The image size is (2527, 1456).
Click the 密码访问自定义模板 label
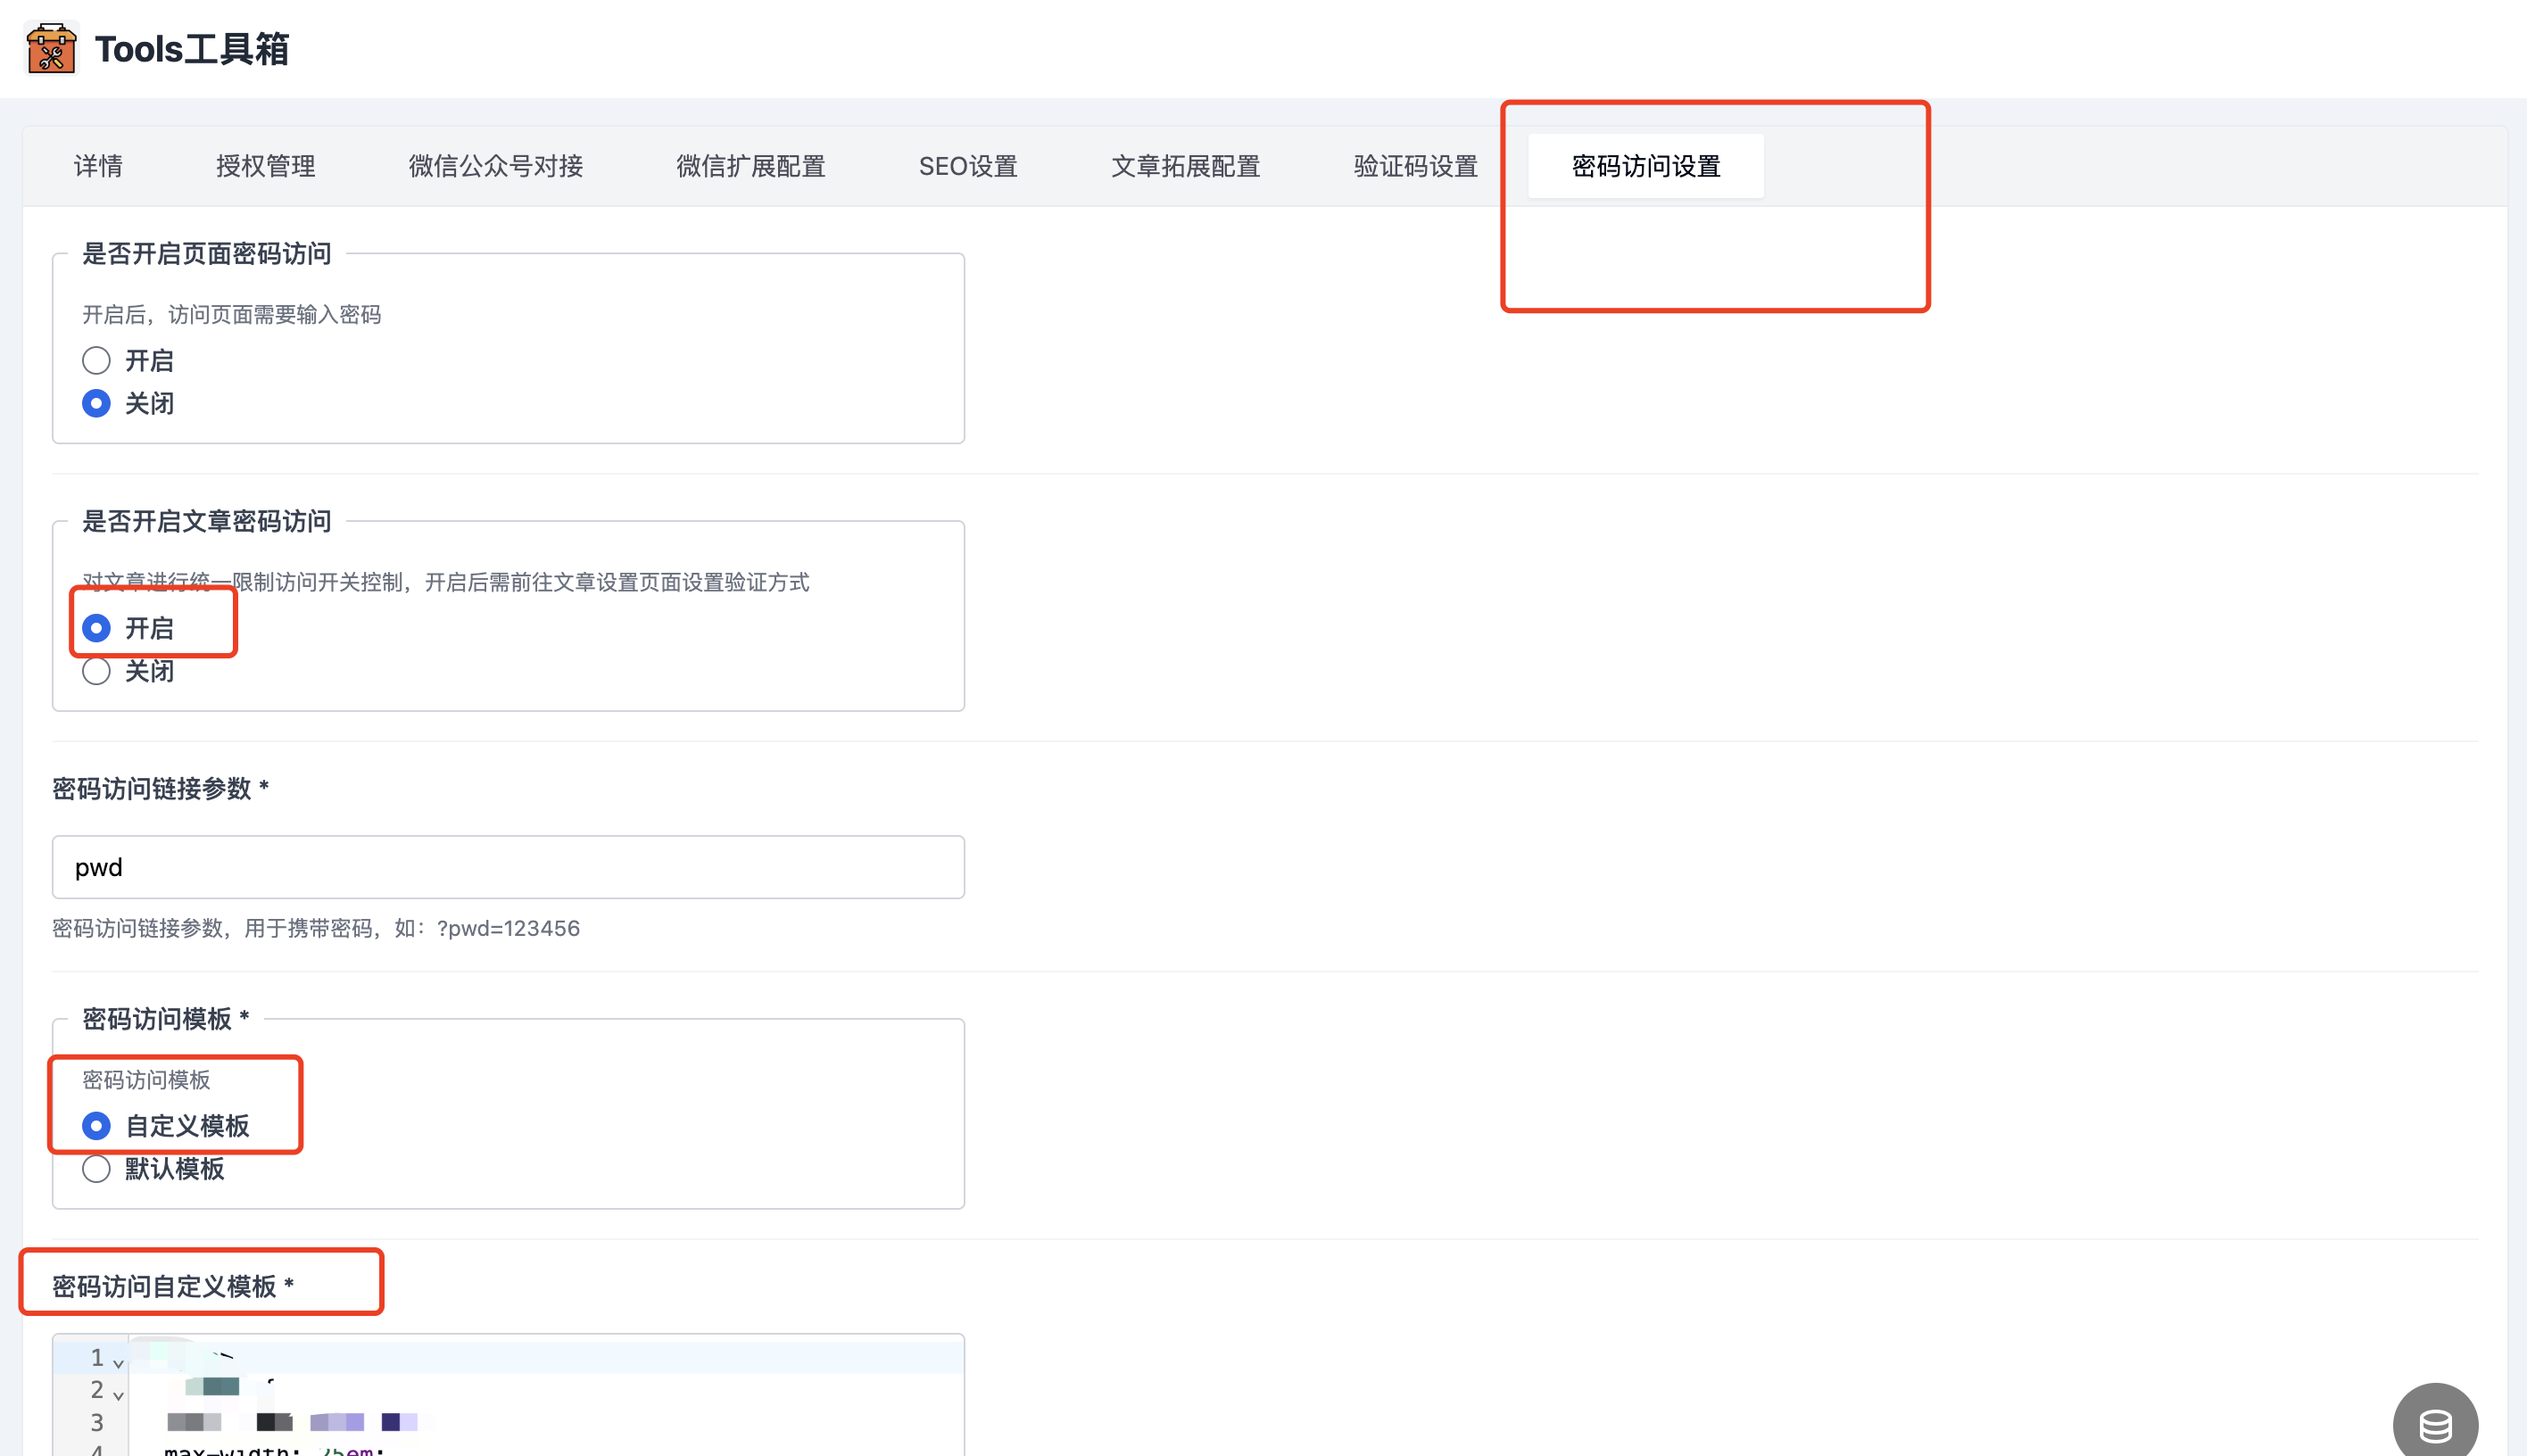[x=173, y=1286]
